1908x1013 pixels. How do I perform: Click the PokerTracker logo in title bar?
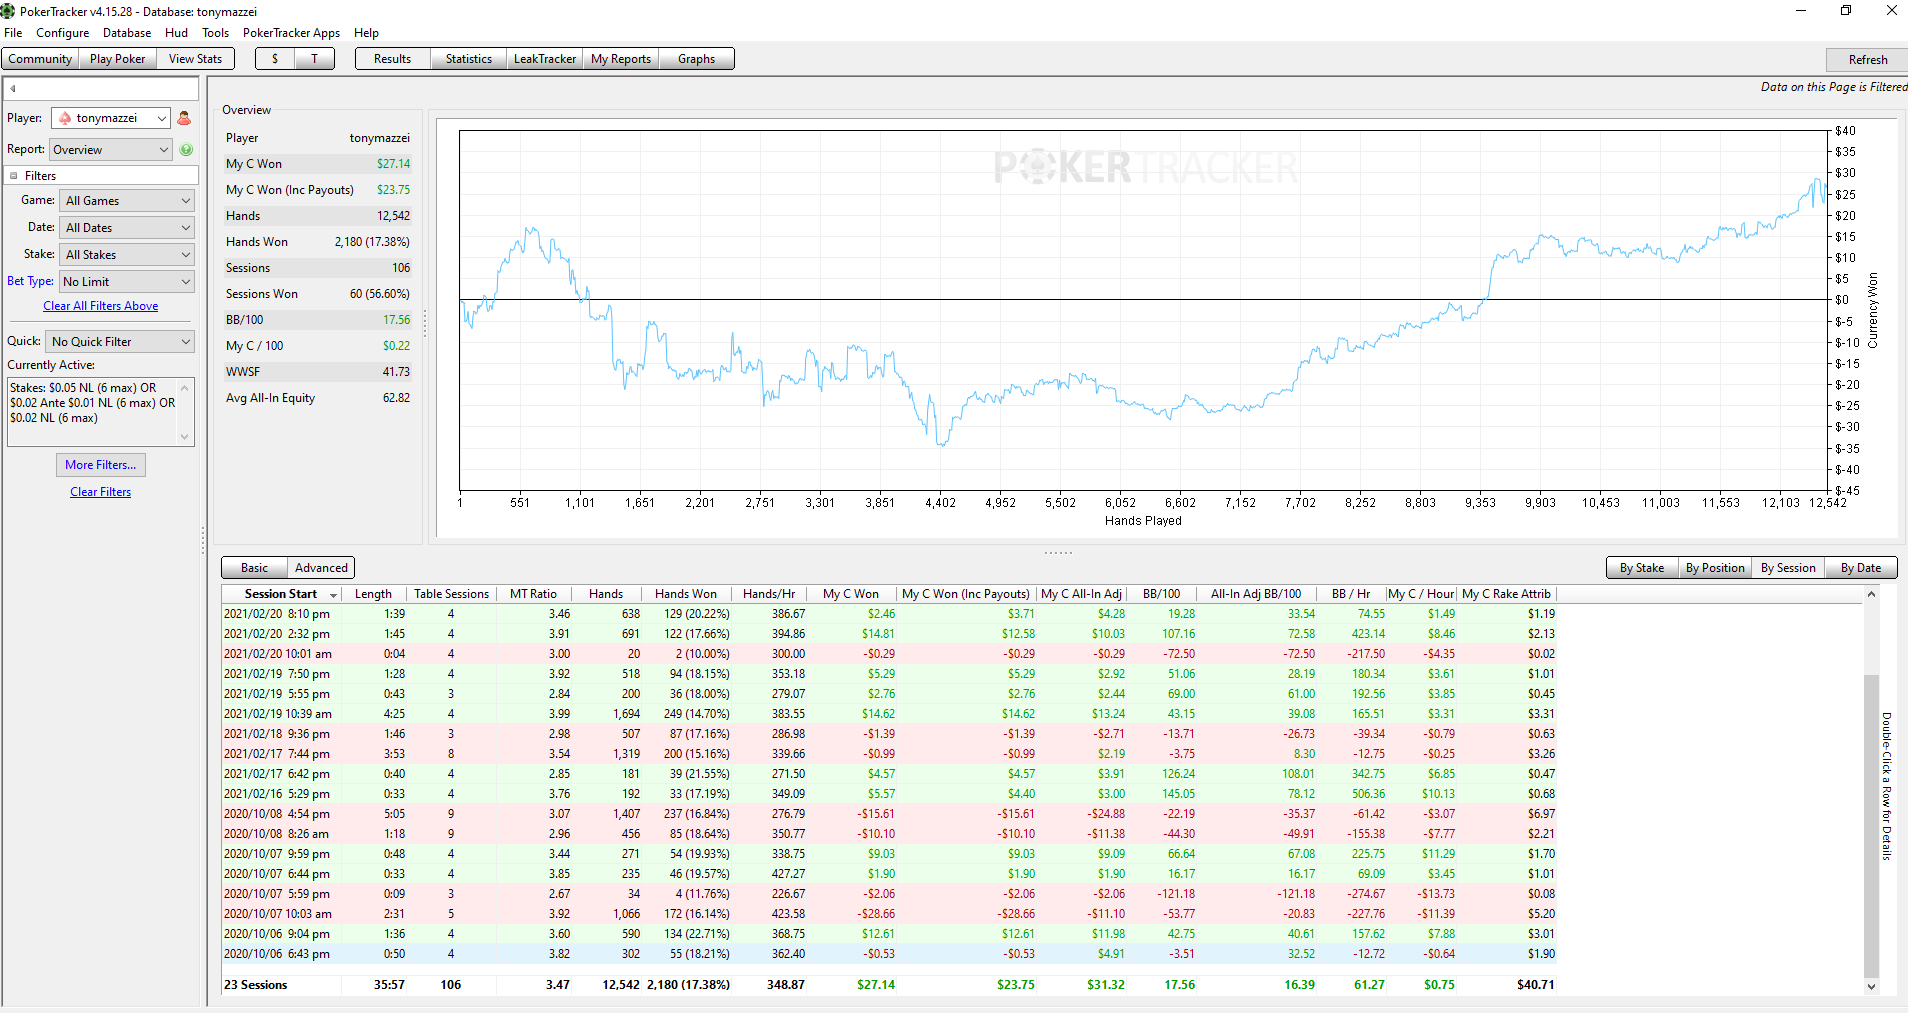tap(9, 11)
